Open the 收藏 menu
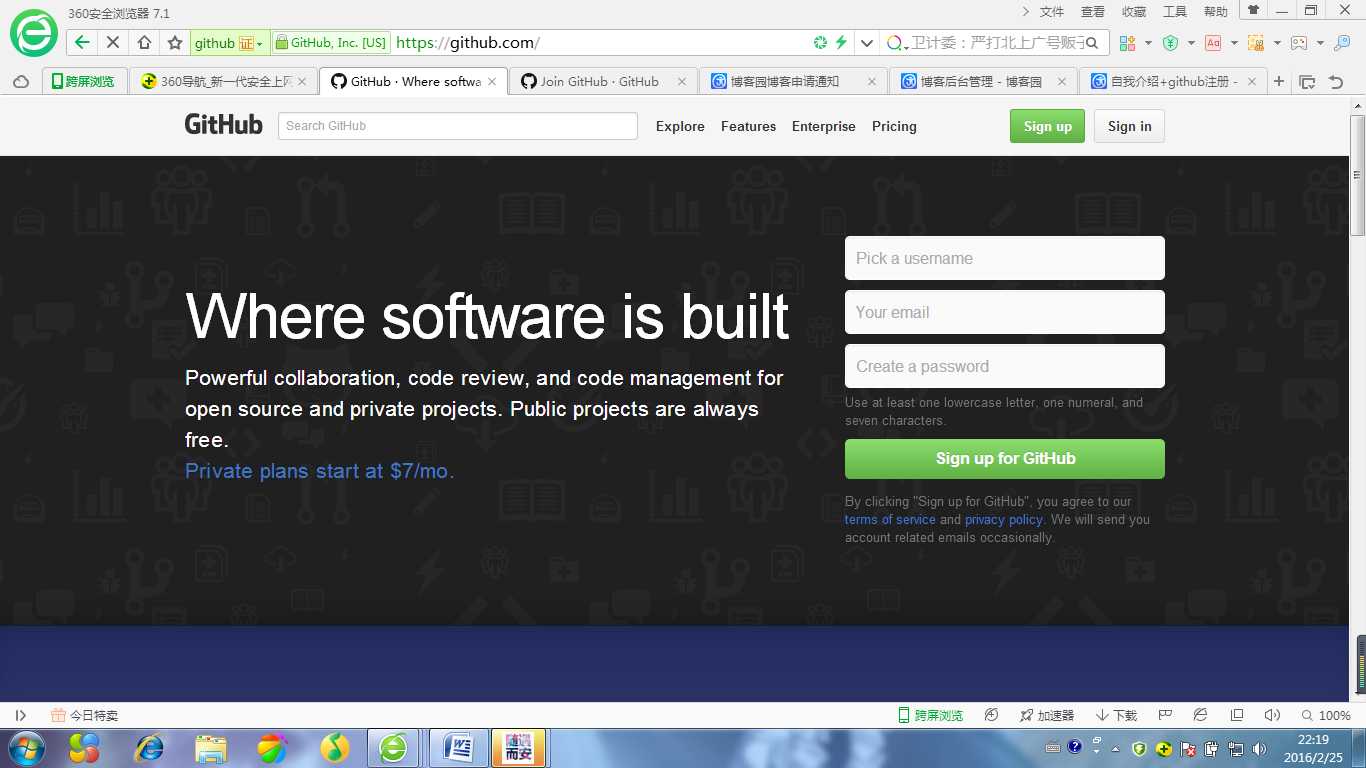The height and width of the screenshot is (768, 1366). (1134, 12)
